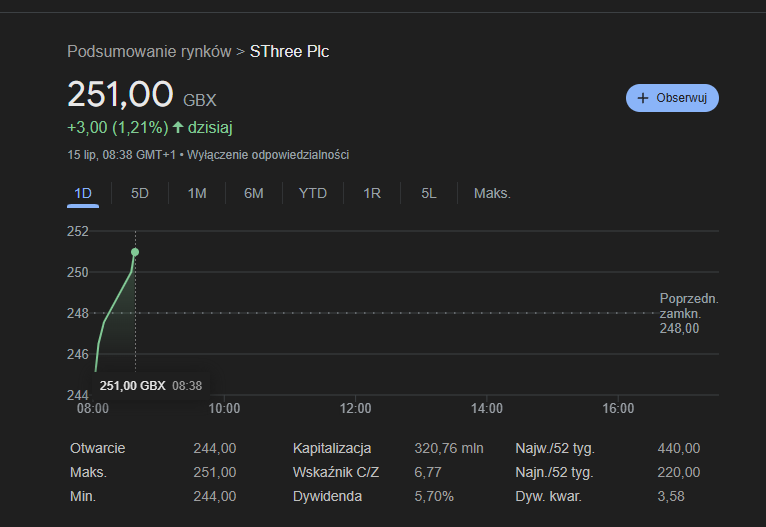
Task: Show the 5L (five year) chart
Action: (x=428, y=193)
